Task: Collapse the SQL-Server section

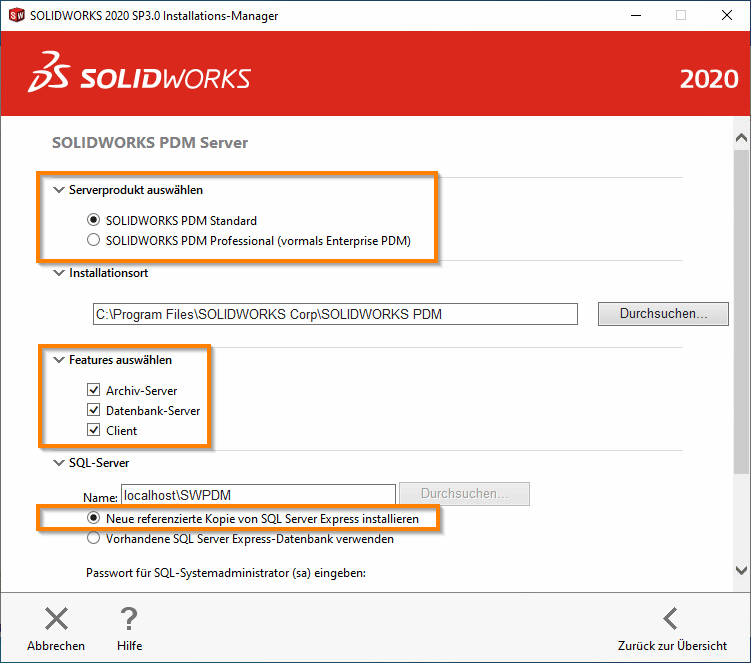Action: (59, 463)
